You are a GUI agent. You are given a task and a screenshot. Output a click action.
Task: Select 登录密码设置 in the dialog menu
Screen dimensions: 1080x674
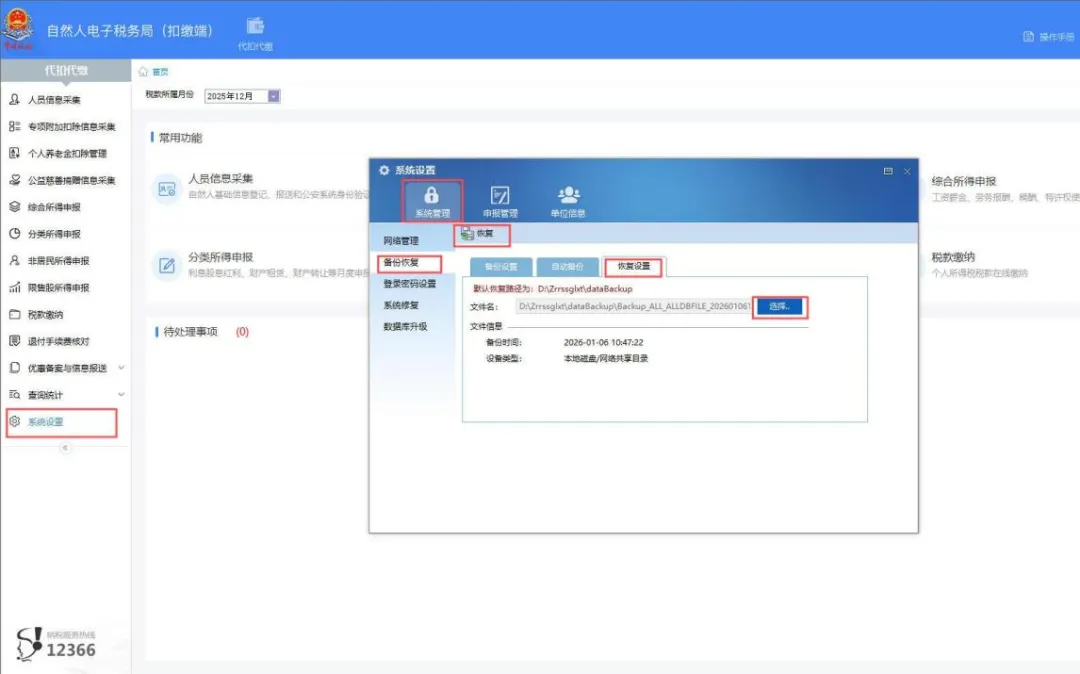pos(410,284)
